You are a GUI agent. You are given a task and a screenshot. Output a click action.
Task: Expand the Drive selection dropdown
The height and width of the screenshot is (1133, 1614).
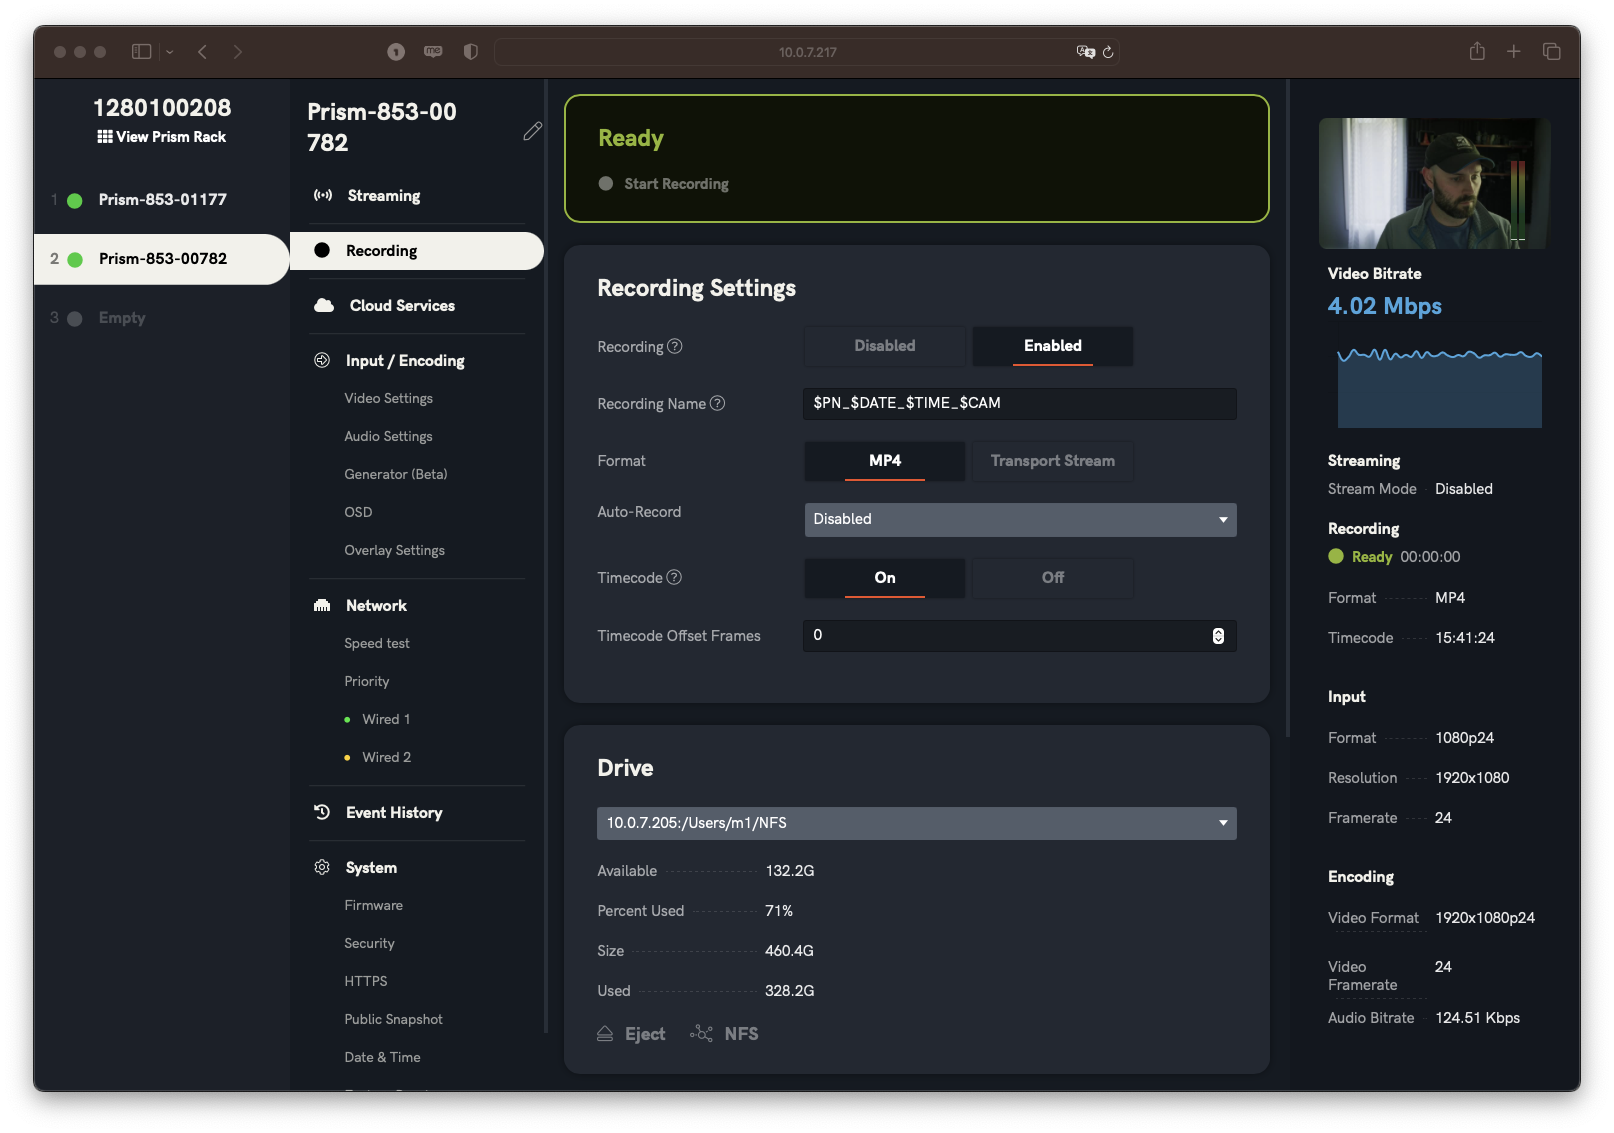[916, 823]
